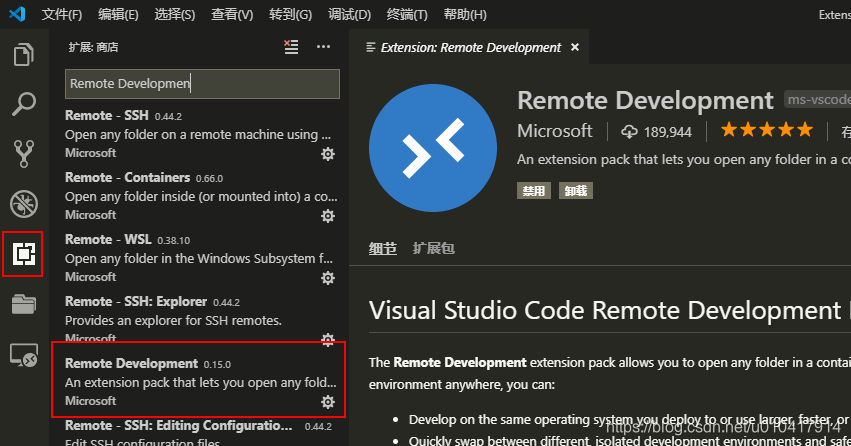
Task: Switch to the 扩展包 tab
Action: (x=434, y=249)
